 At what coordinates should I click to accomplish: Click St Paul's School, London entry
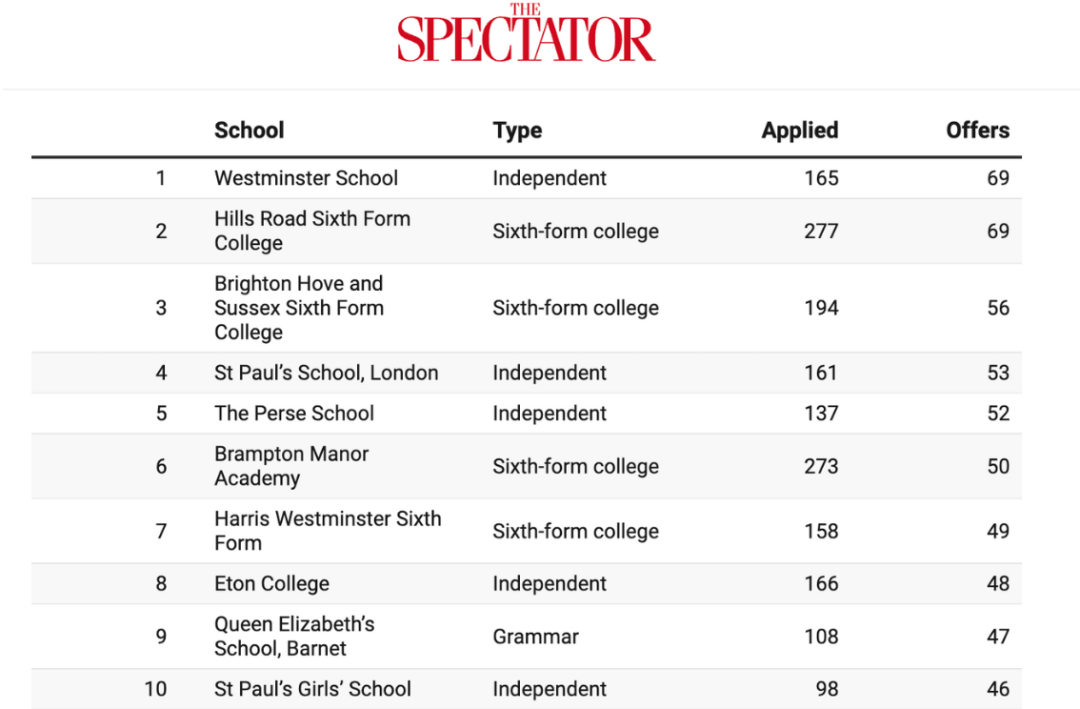(326, 373)
